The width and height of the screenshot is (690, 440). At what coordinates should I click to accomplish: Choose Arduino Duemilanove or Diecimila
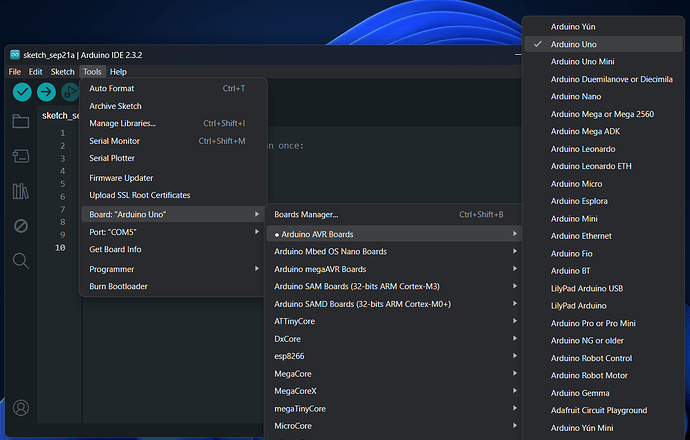point(603,79)
